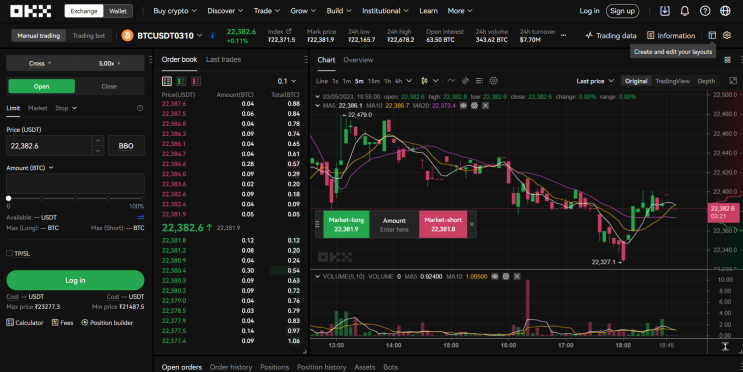The height and width of the screenshot is (372, 743).
Task: Open the download app icon
Action: pyautogui.click(x=665, y=11)
